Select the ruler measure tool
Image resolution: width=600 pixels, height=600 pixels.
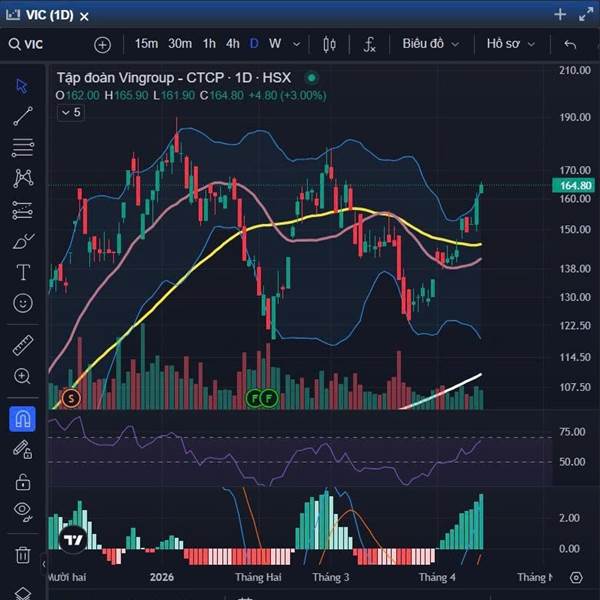tap(23, 346)
